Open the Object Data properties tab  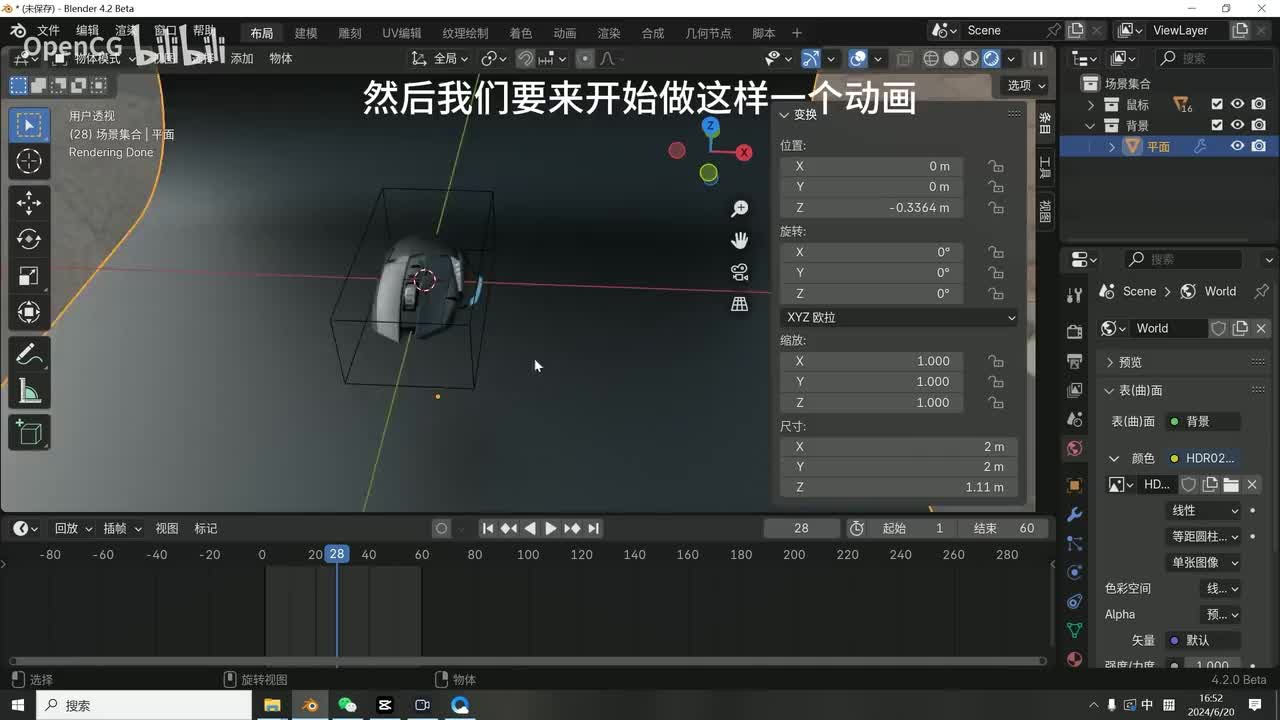pyautogui.click(x=1074, y=630)
